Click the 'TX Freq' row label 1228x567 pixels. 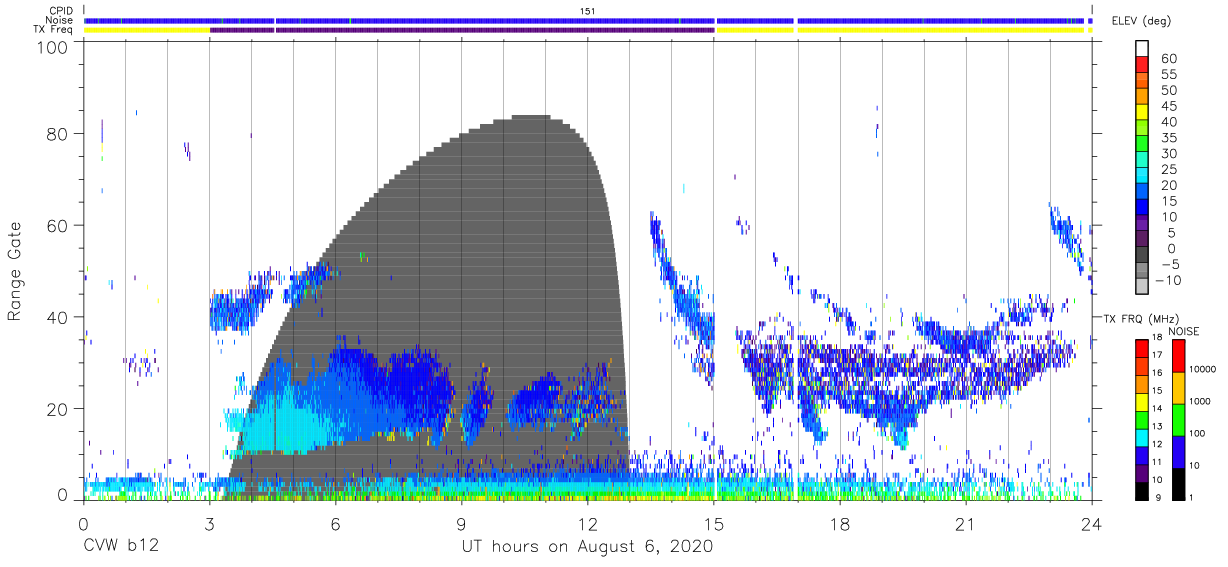(x=55, y=29)
